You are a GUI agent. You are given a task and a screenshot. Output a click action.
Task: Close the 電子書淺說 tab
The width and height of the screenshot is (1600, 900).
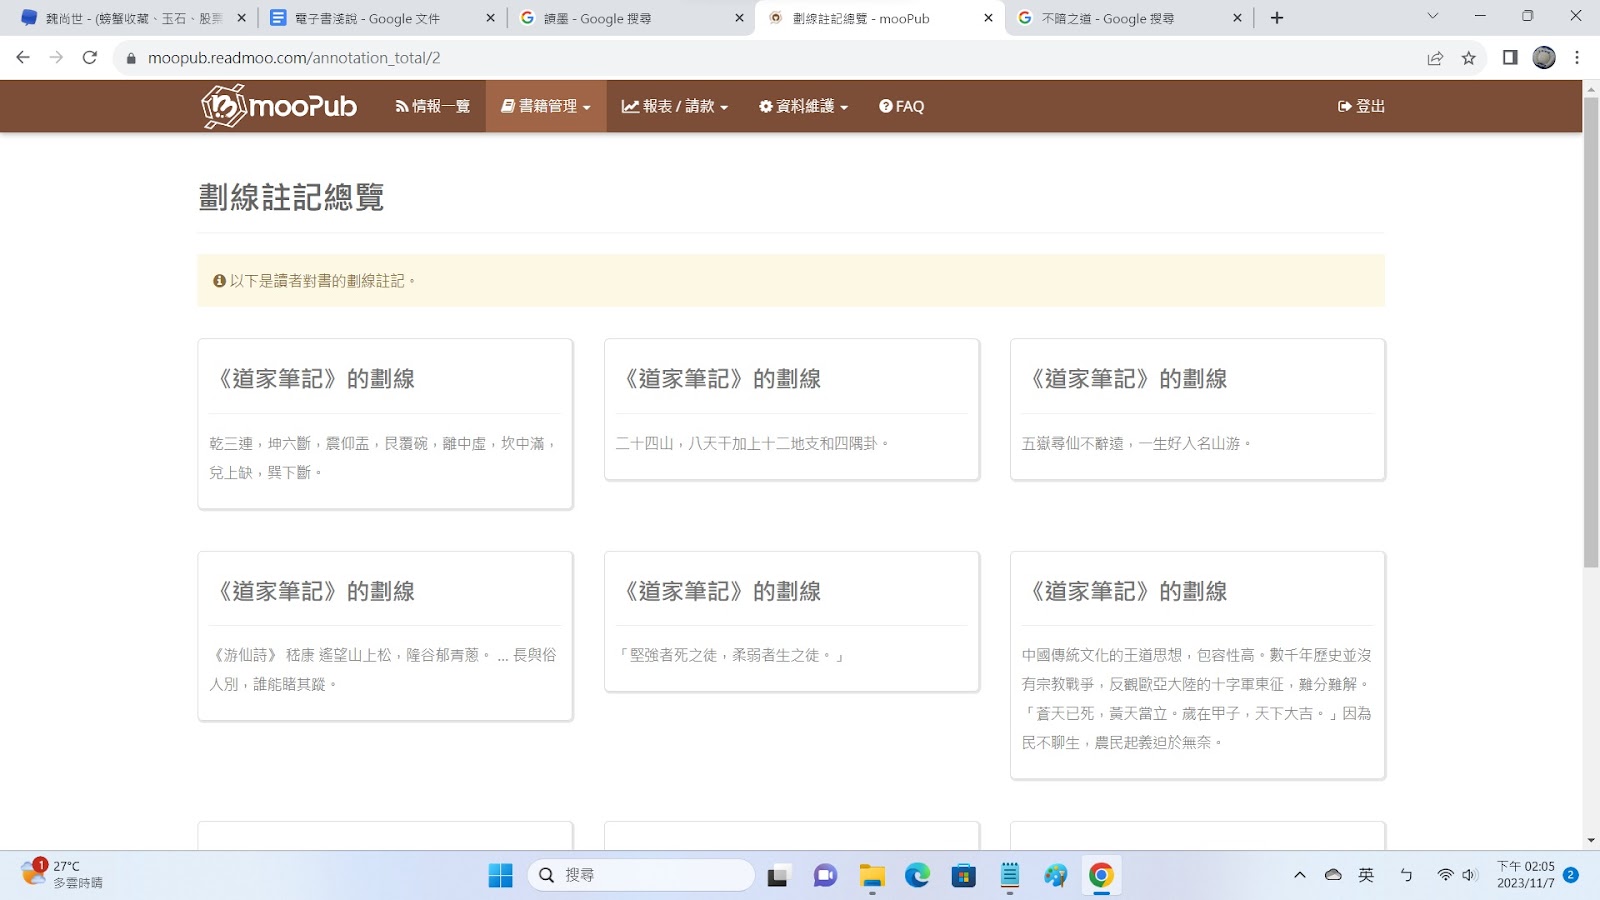click(x=490, y=18)
